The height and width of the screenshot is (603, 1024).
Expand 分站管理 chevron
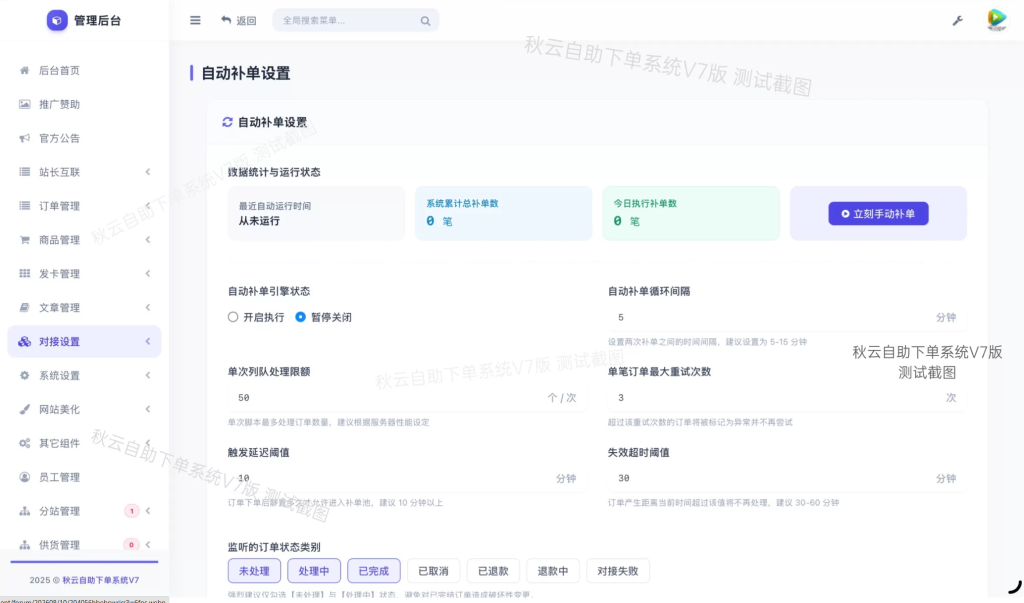pos(148,511)
